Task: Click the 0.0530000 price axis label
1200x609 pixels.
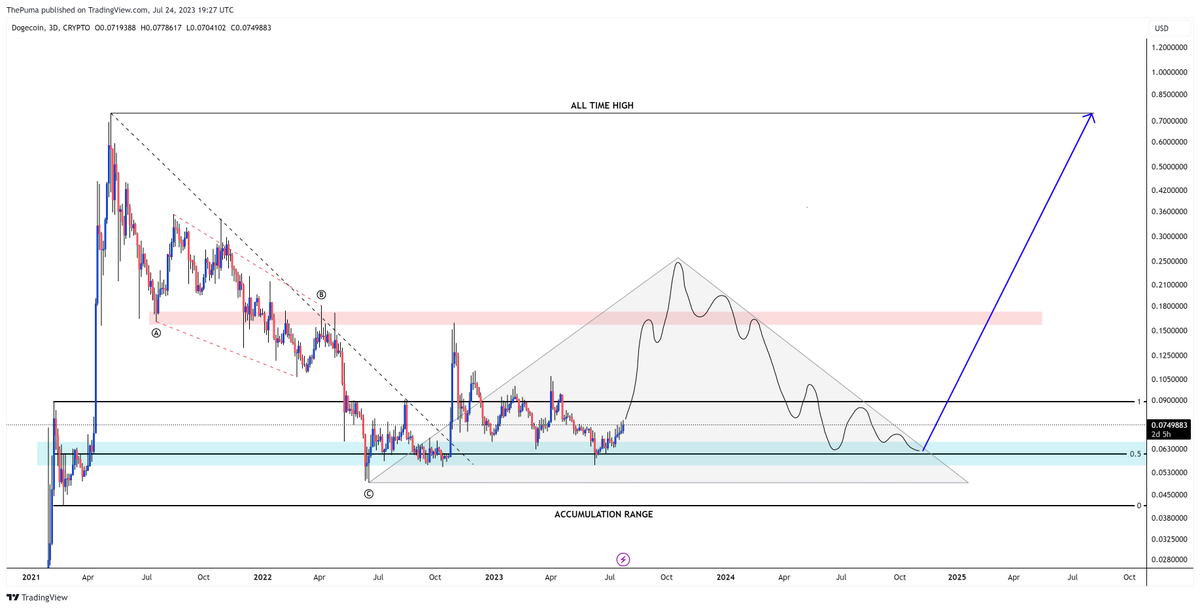Action: pyautogui.click(x=1170, y=473)
